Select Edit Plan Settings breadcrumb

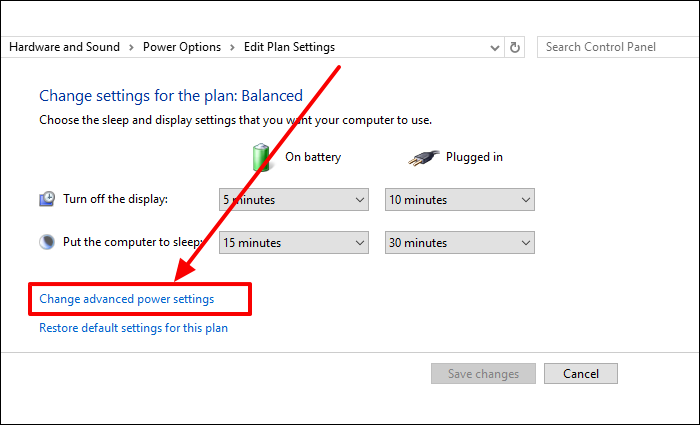pos(289,47)
